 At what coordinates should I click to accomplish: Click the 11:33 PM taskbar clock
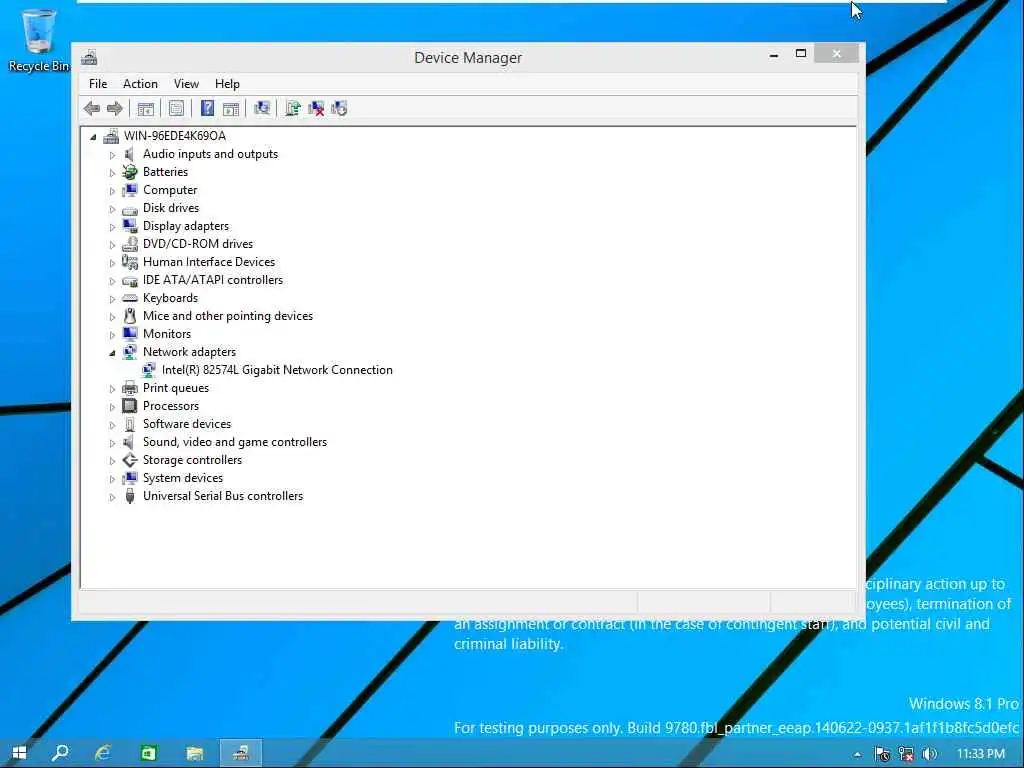(980, 754)
